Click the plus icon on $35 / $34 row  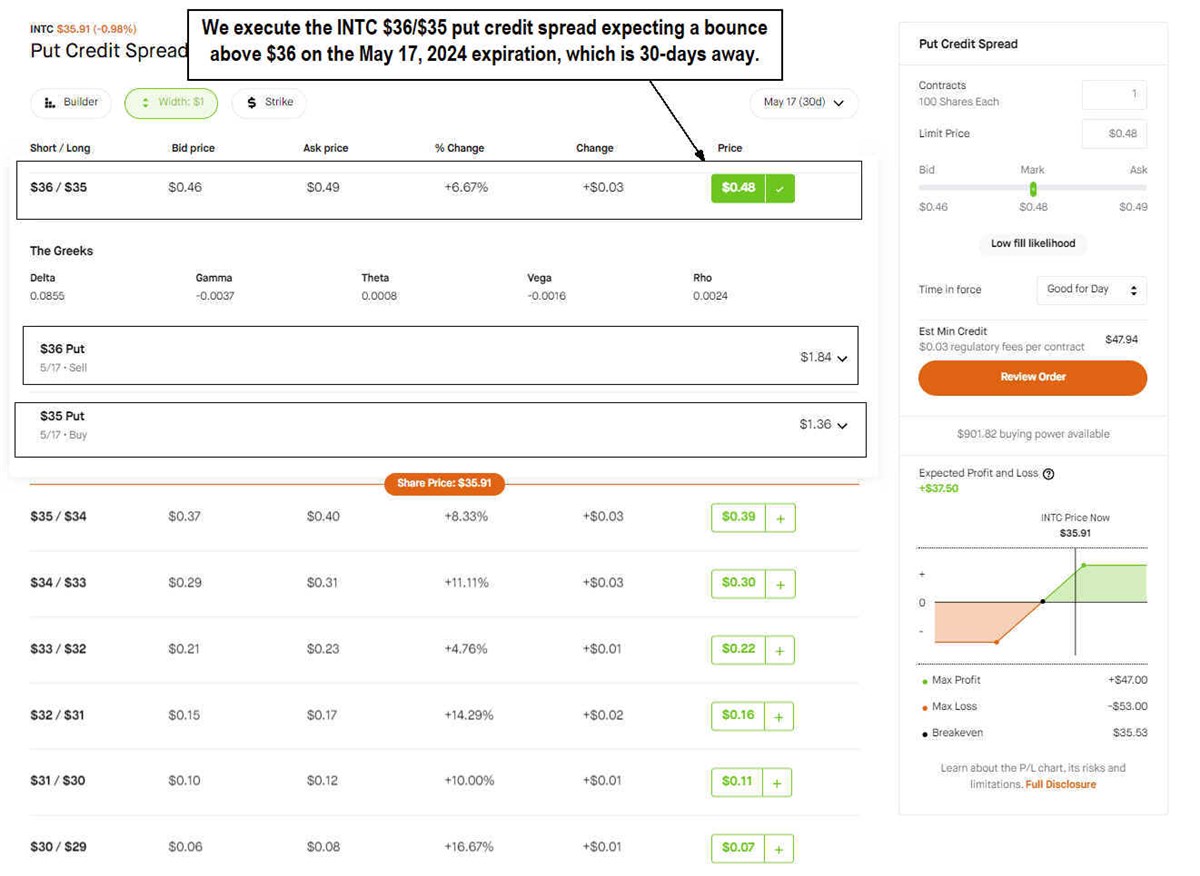(x=780, y=517)
